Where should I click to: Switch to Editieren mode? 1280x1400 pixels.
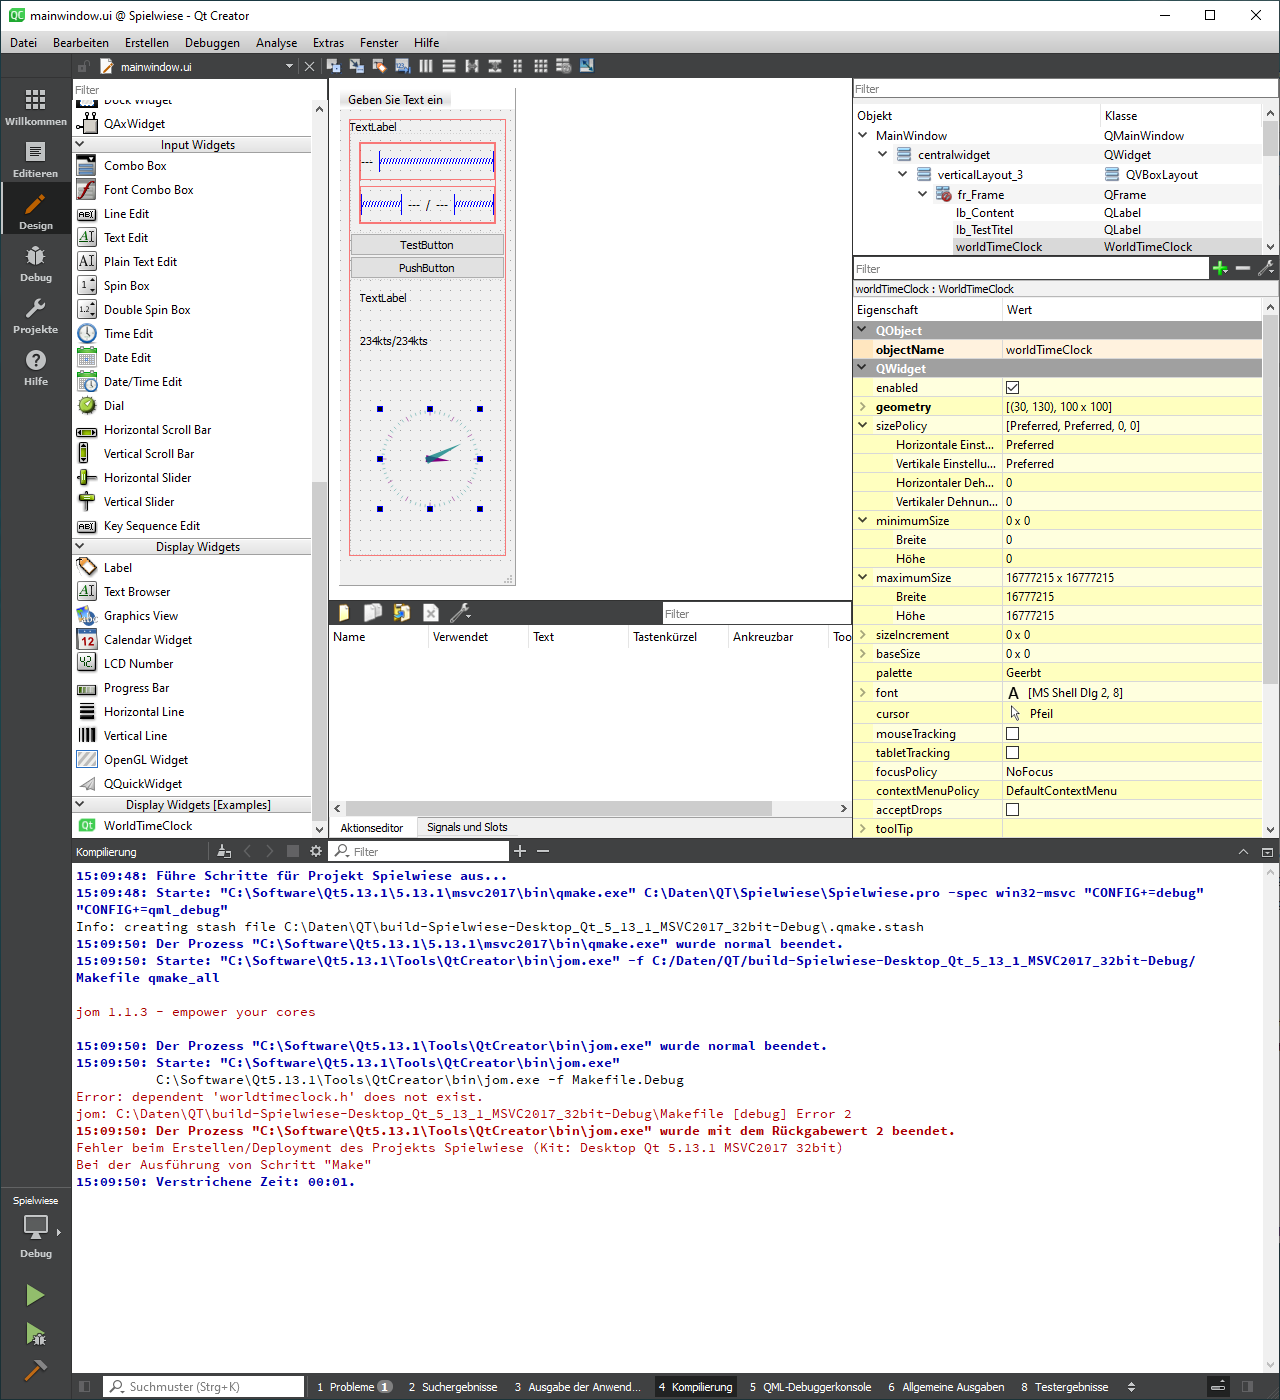point(35,160)
